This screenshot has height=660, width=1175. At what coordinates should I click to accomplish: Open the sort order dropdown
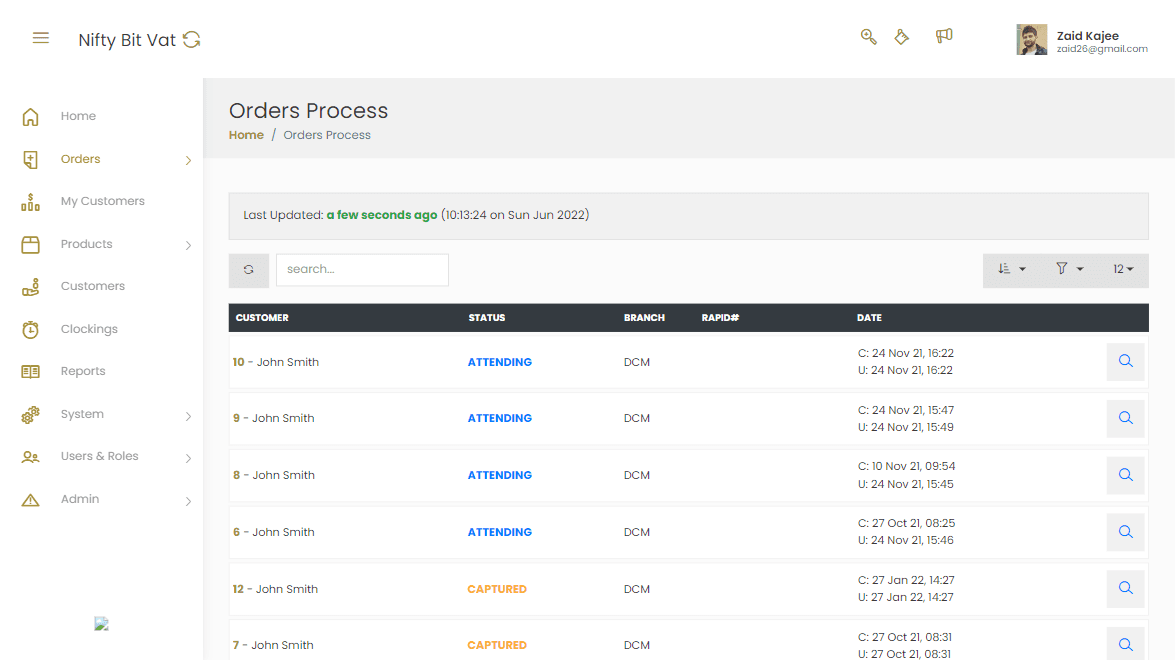(x=1012, y=269)
